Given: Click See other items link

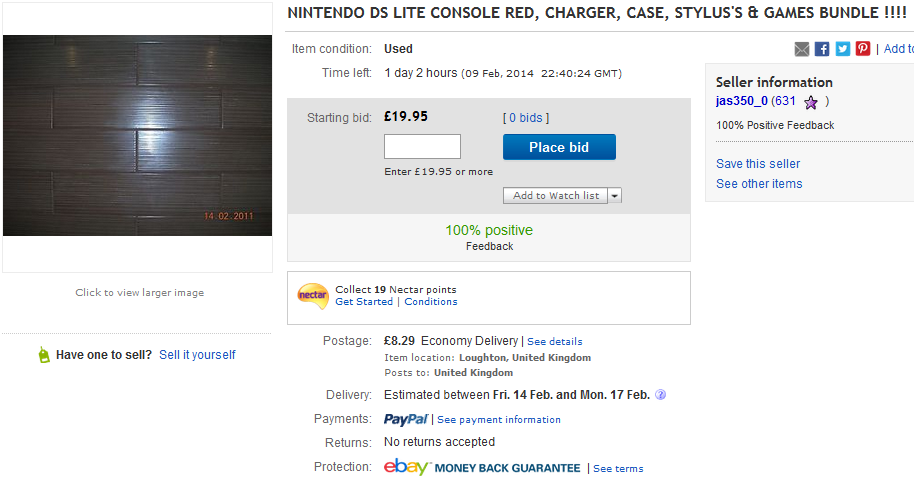Looking at the screenshot, I should coord(759,184).
